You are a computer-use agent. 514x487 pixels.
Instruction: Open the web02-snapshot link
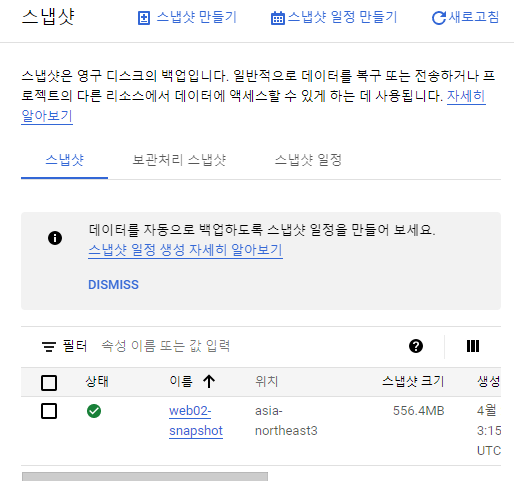pyautogui.click(x=196, y=421)
